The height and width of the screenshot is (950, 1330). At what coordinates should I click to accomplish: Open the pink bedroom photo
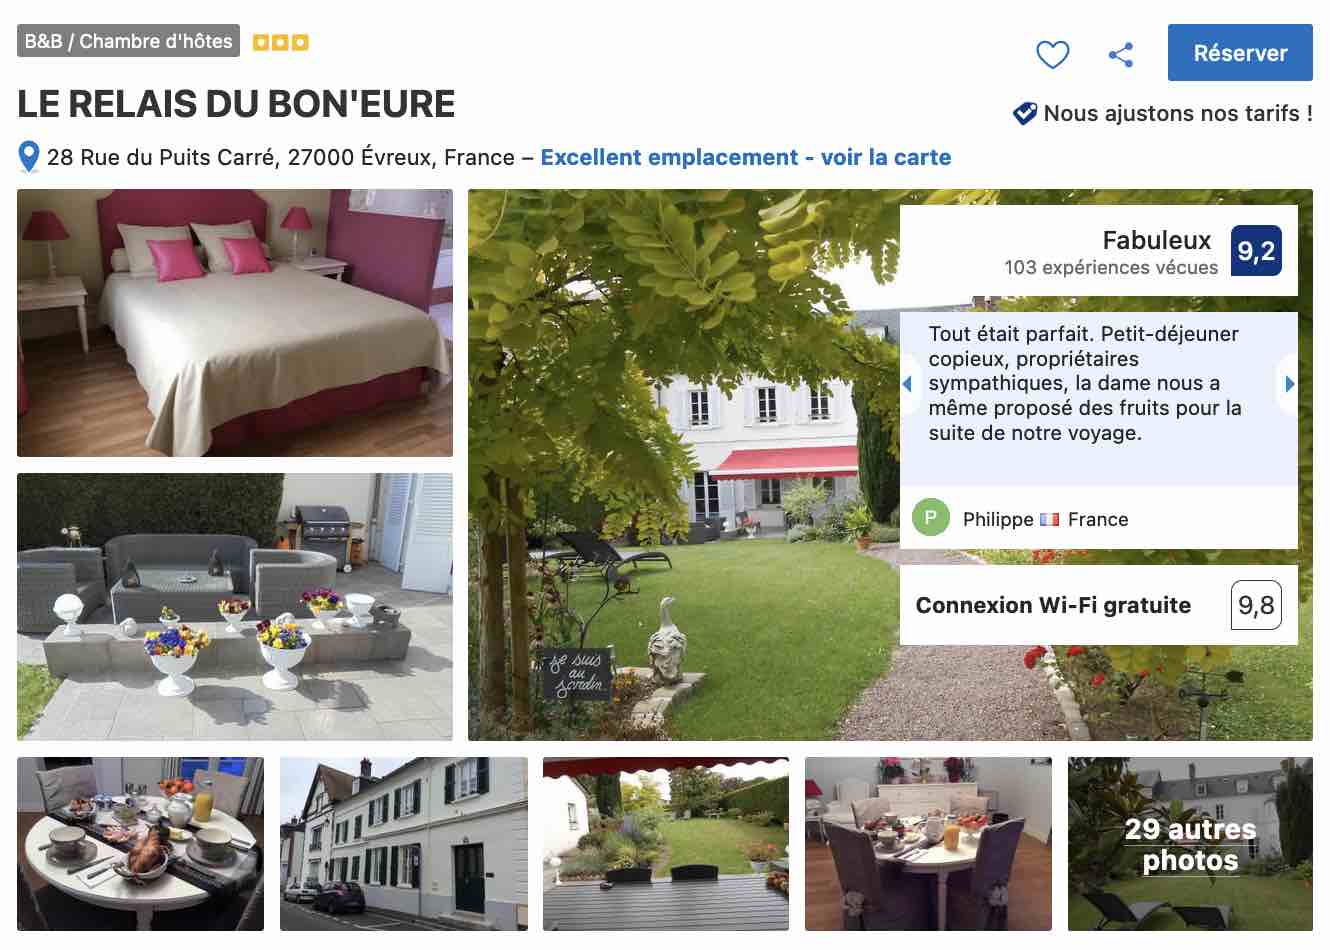coord(235,323)
